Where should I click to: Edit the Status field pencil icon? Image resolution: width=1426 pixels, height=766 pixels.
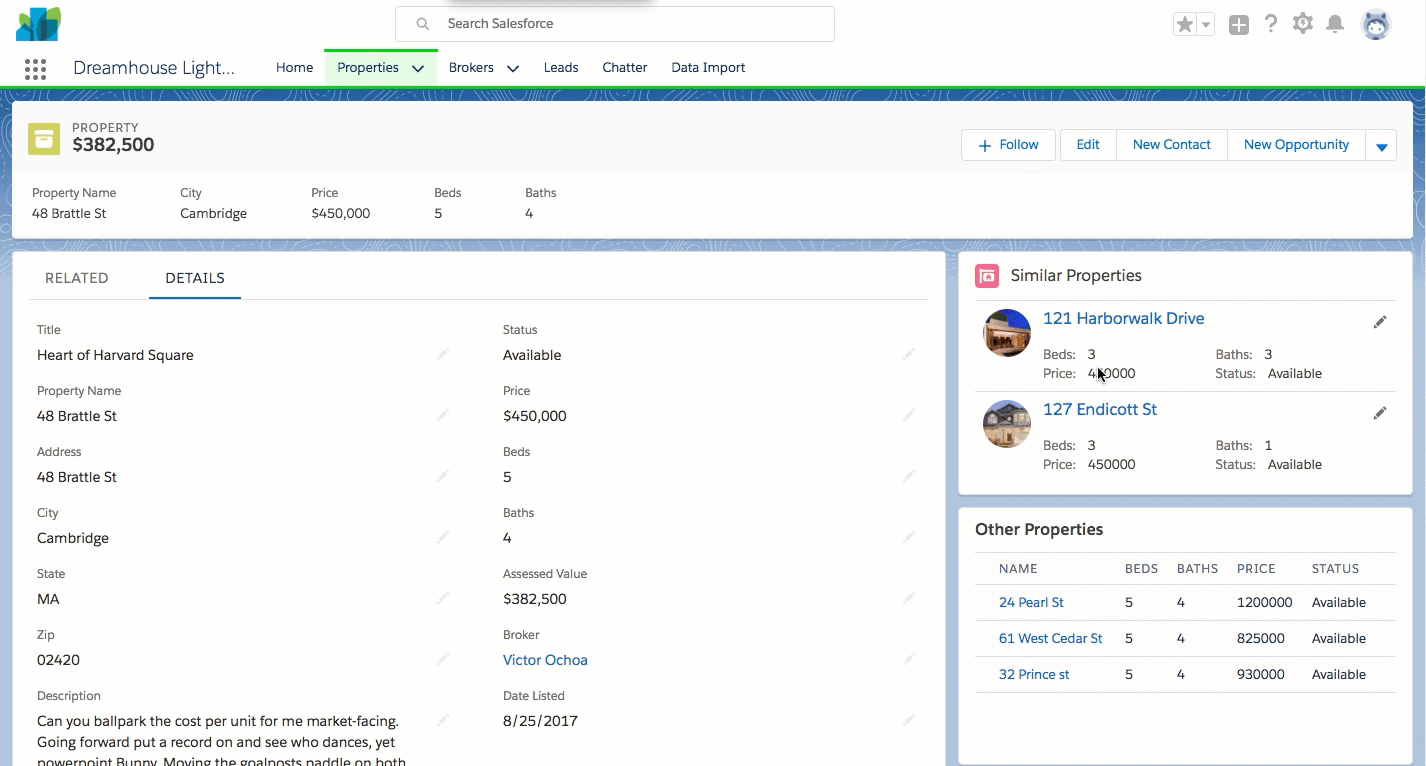pyautogui.click(x=909, y=354)
